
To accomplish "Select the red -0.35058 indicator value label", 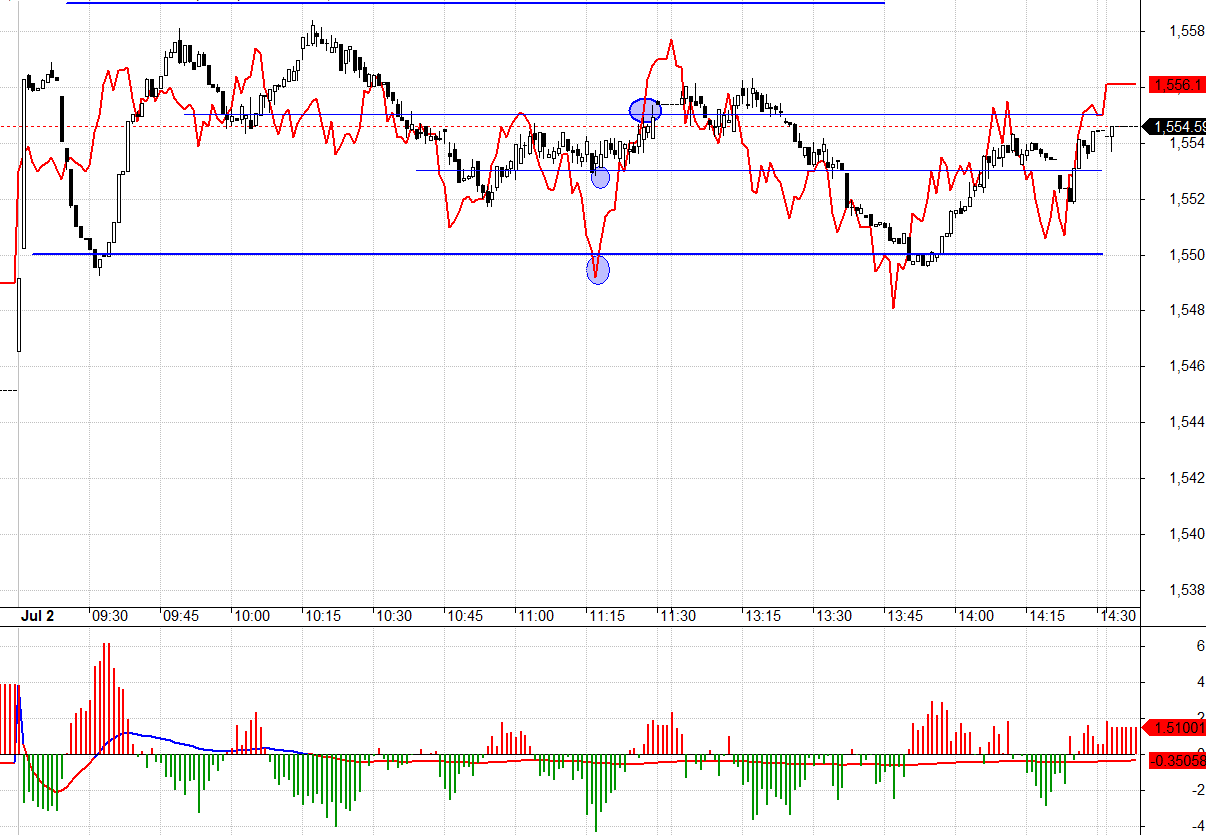I will (1177, 760).
